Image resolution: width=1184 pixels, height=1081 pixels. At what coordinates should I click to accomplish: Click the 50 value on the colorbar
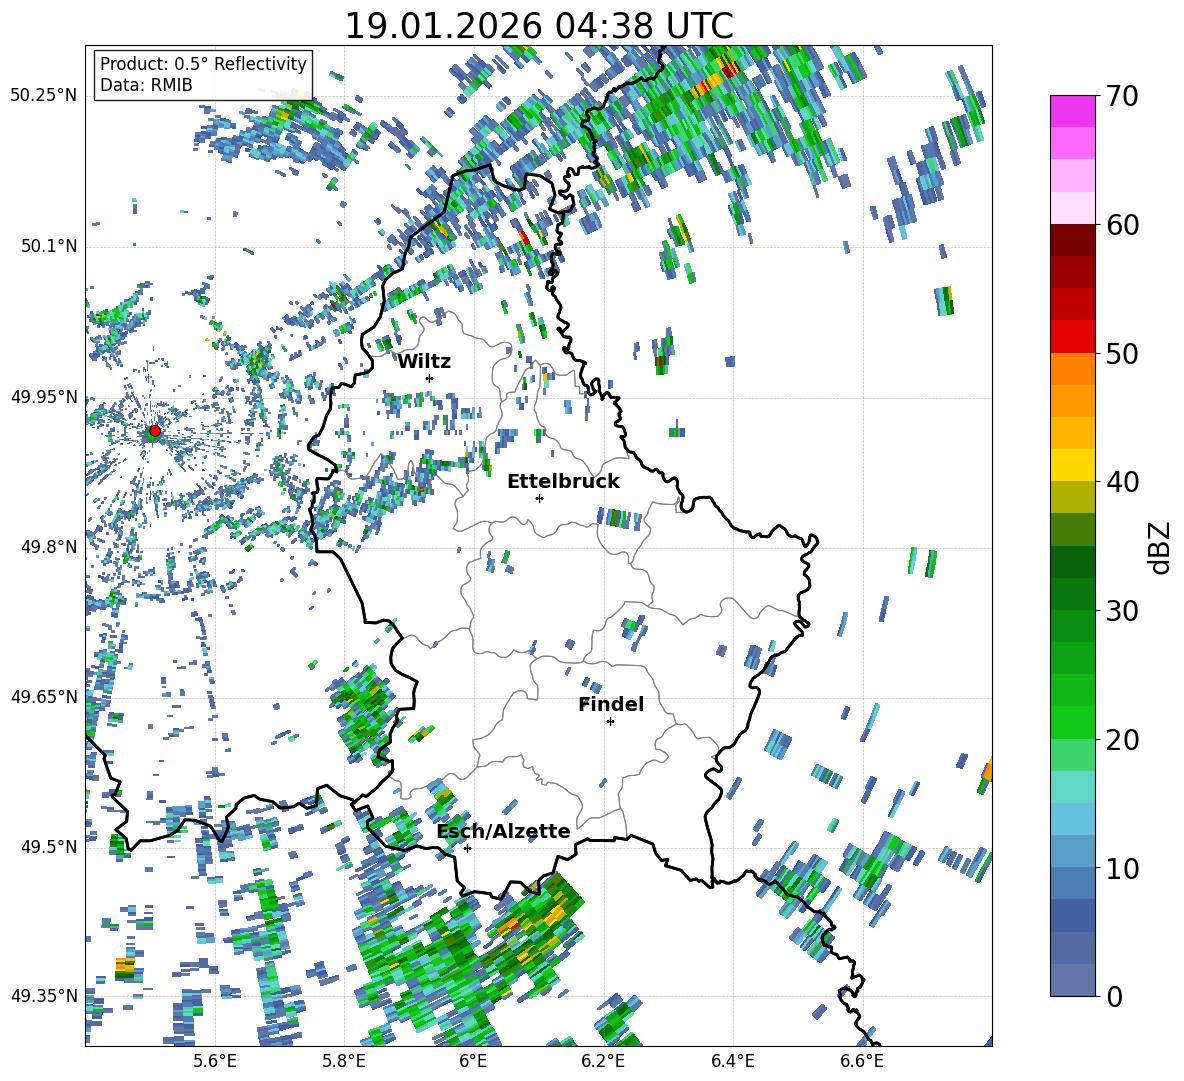1122,353
